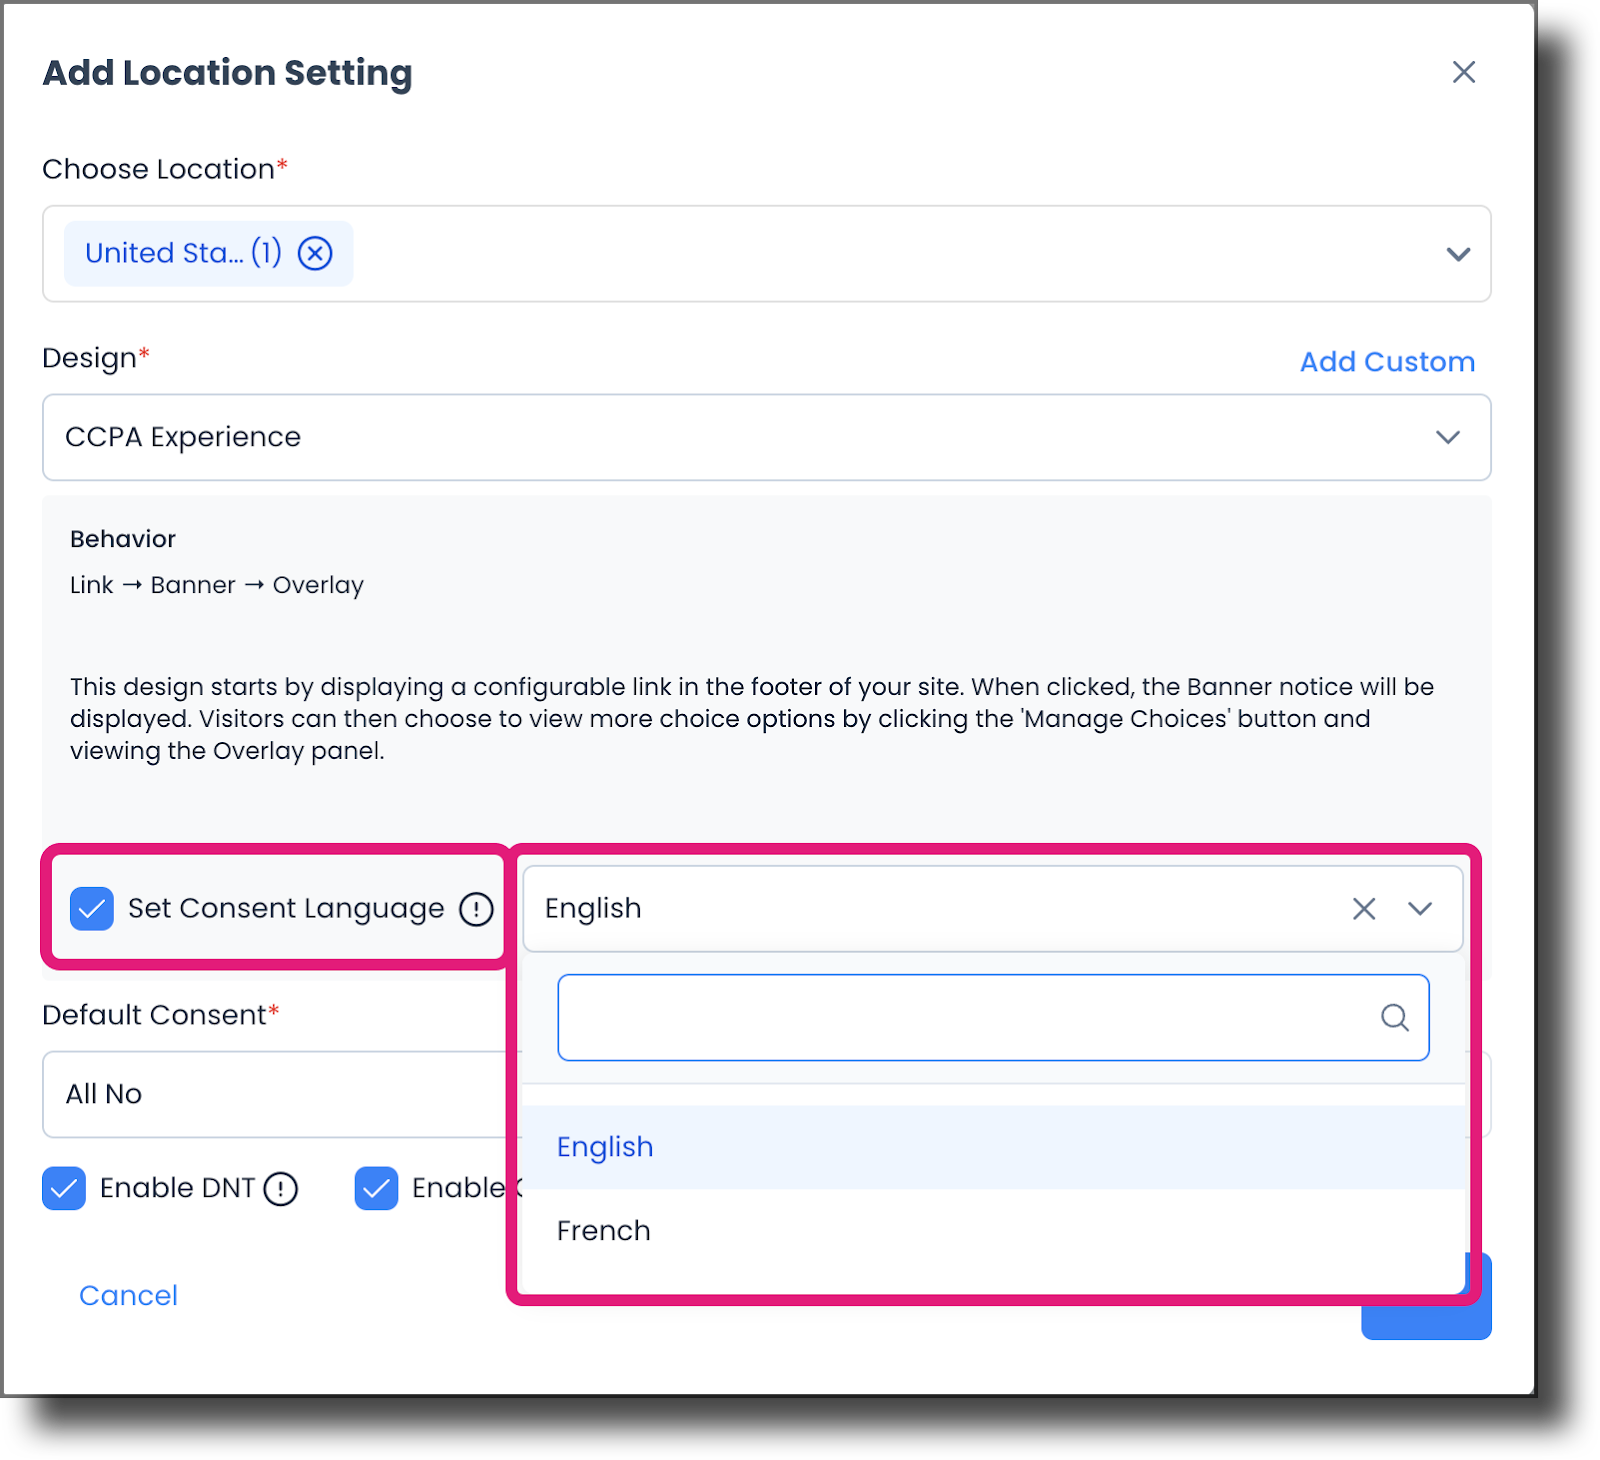Screen dimensions: 1600x1460
Task: Click the magnifier icon in the language search
Action: [1394, 1018]
